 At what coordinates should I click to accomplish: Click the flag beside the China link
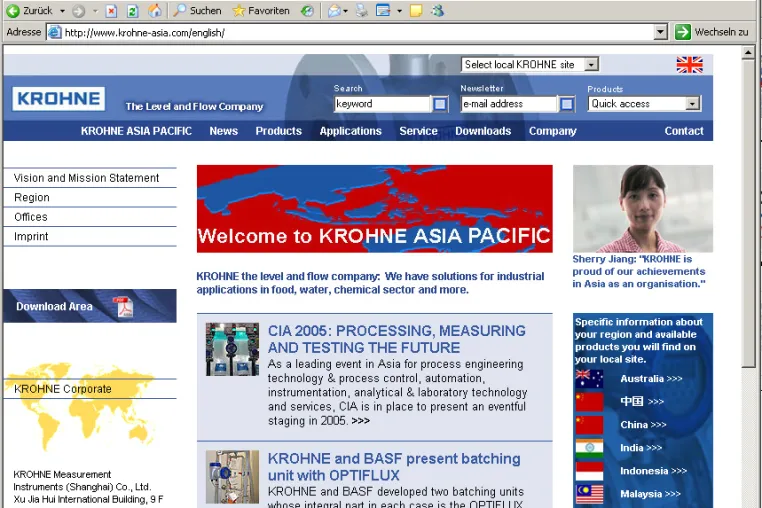(x=589, y=425)
